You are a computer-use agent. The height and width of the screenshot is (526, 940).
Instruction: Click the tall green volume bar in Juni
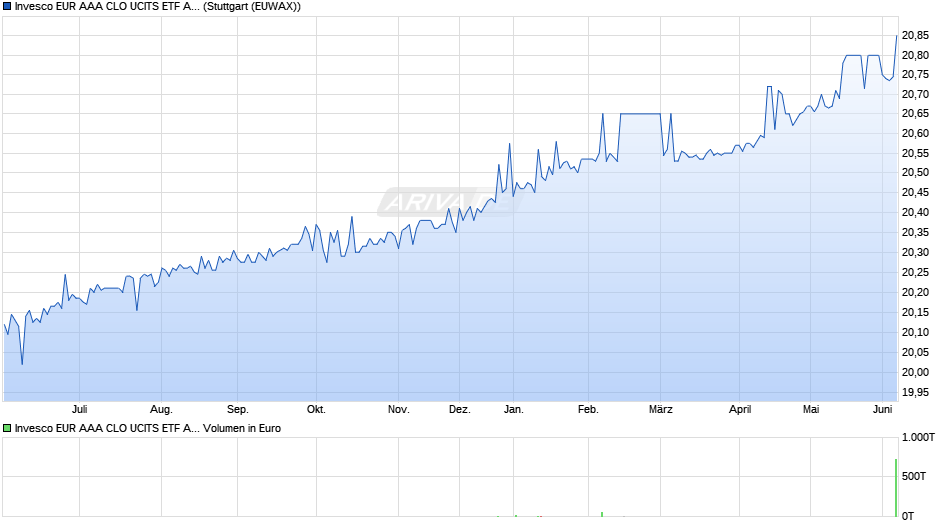click(896, 488)
